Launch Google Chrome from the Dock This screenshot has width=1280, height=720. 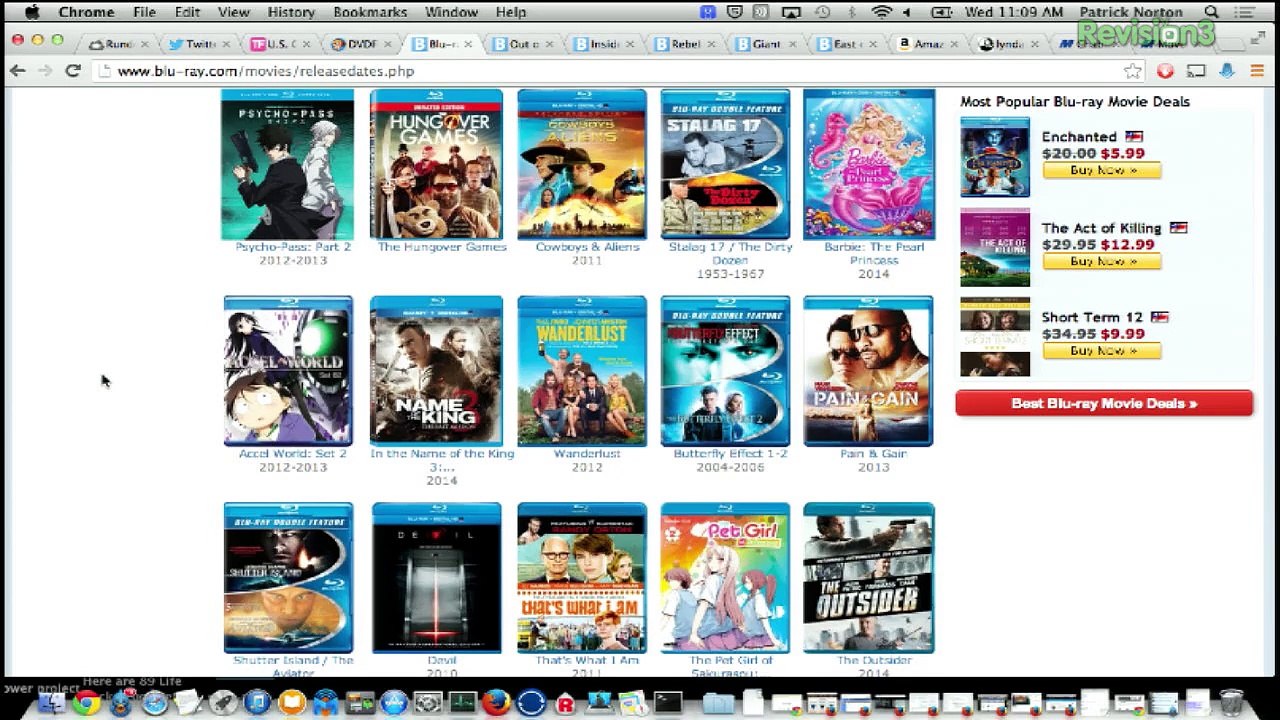pos(86,703)
